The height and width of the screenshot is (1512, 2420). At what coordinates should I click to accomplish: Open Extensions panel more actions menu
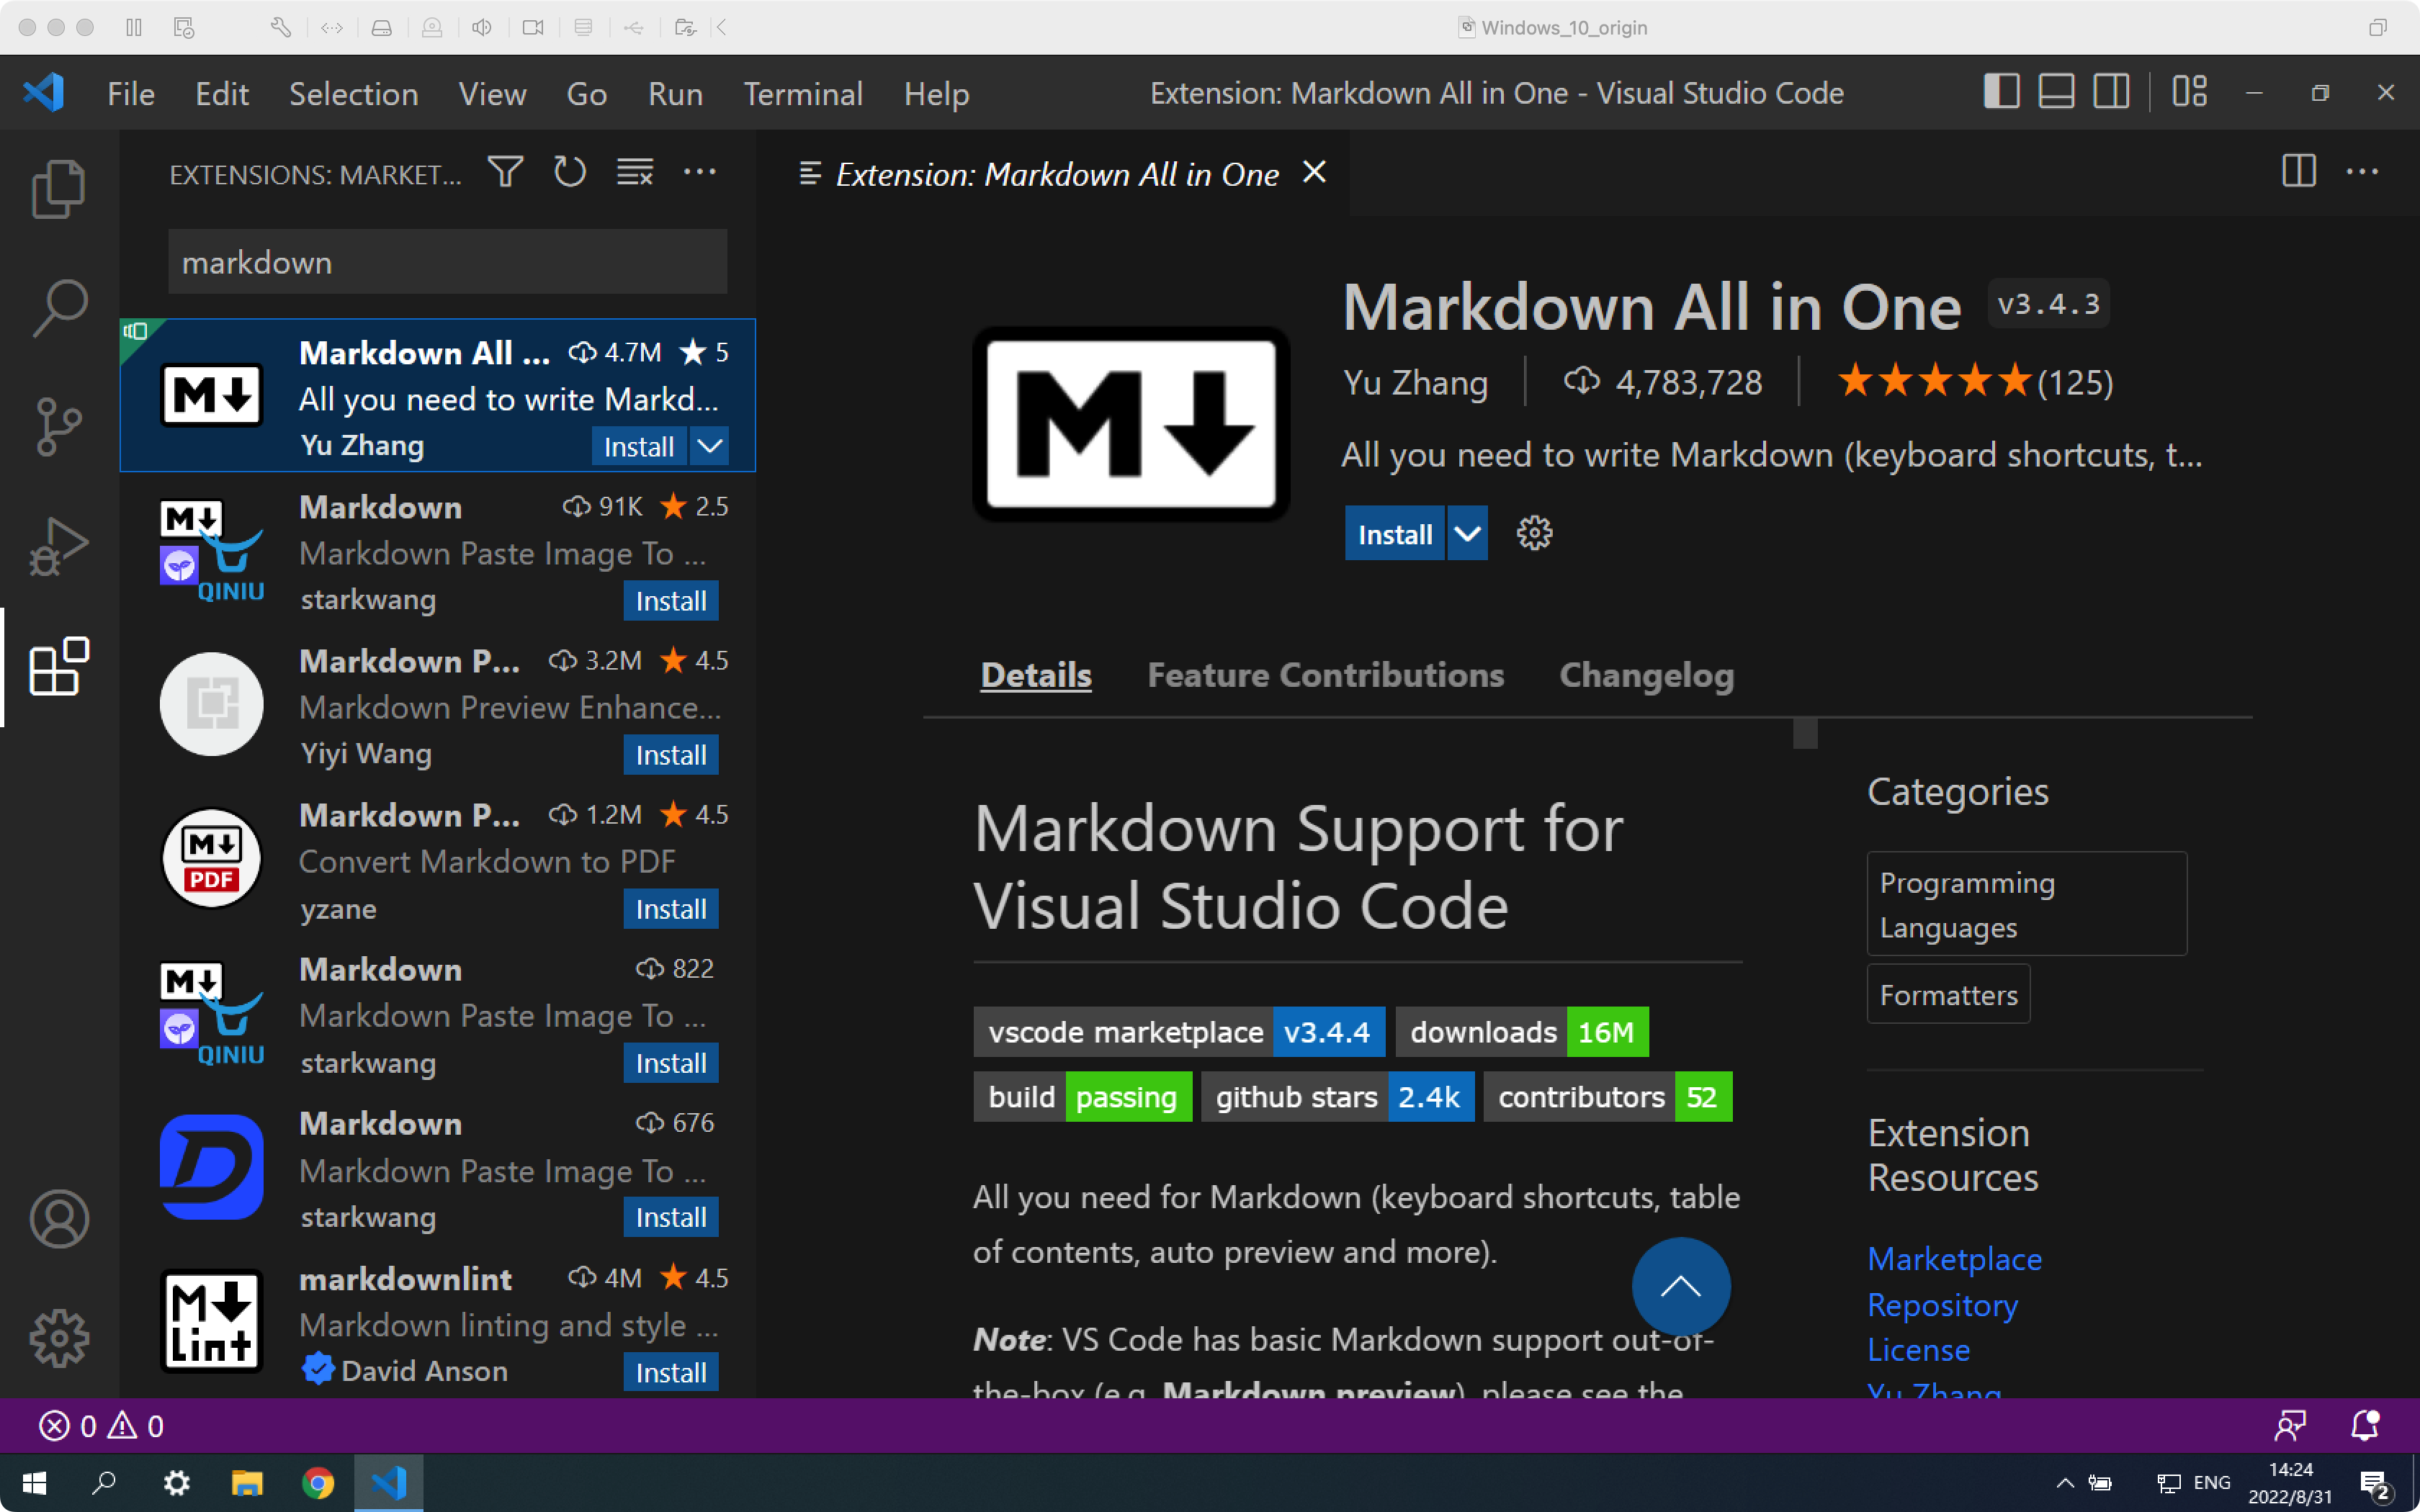pos(699,172)
